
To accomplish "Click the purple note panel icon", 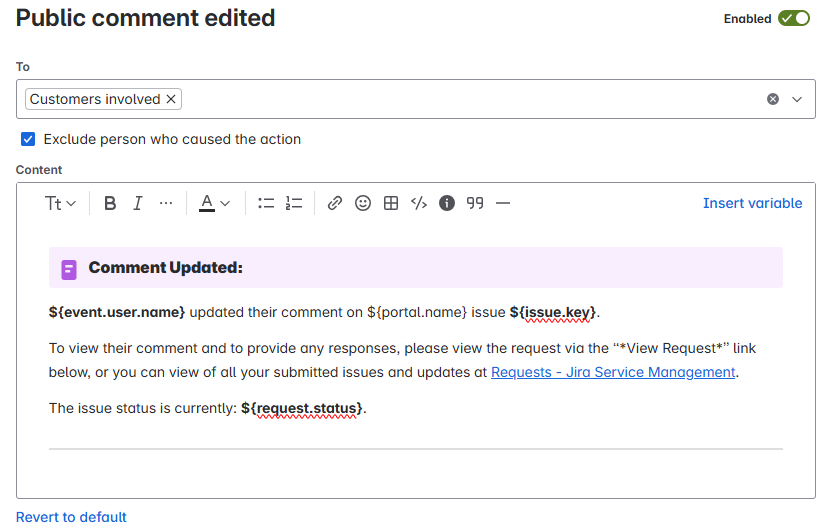I will [x=69, y=269].
